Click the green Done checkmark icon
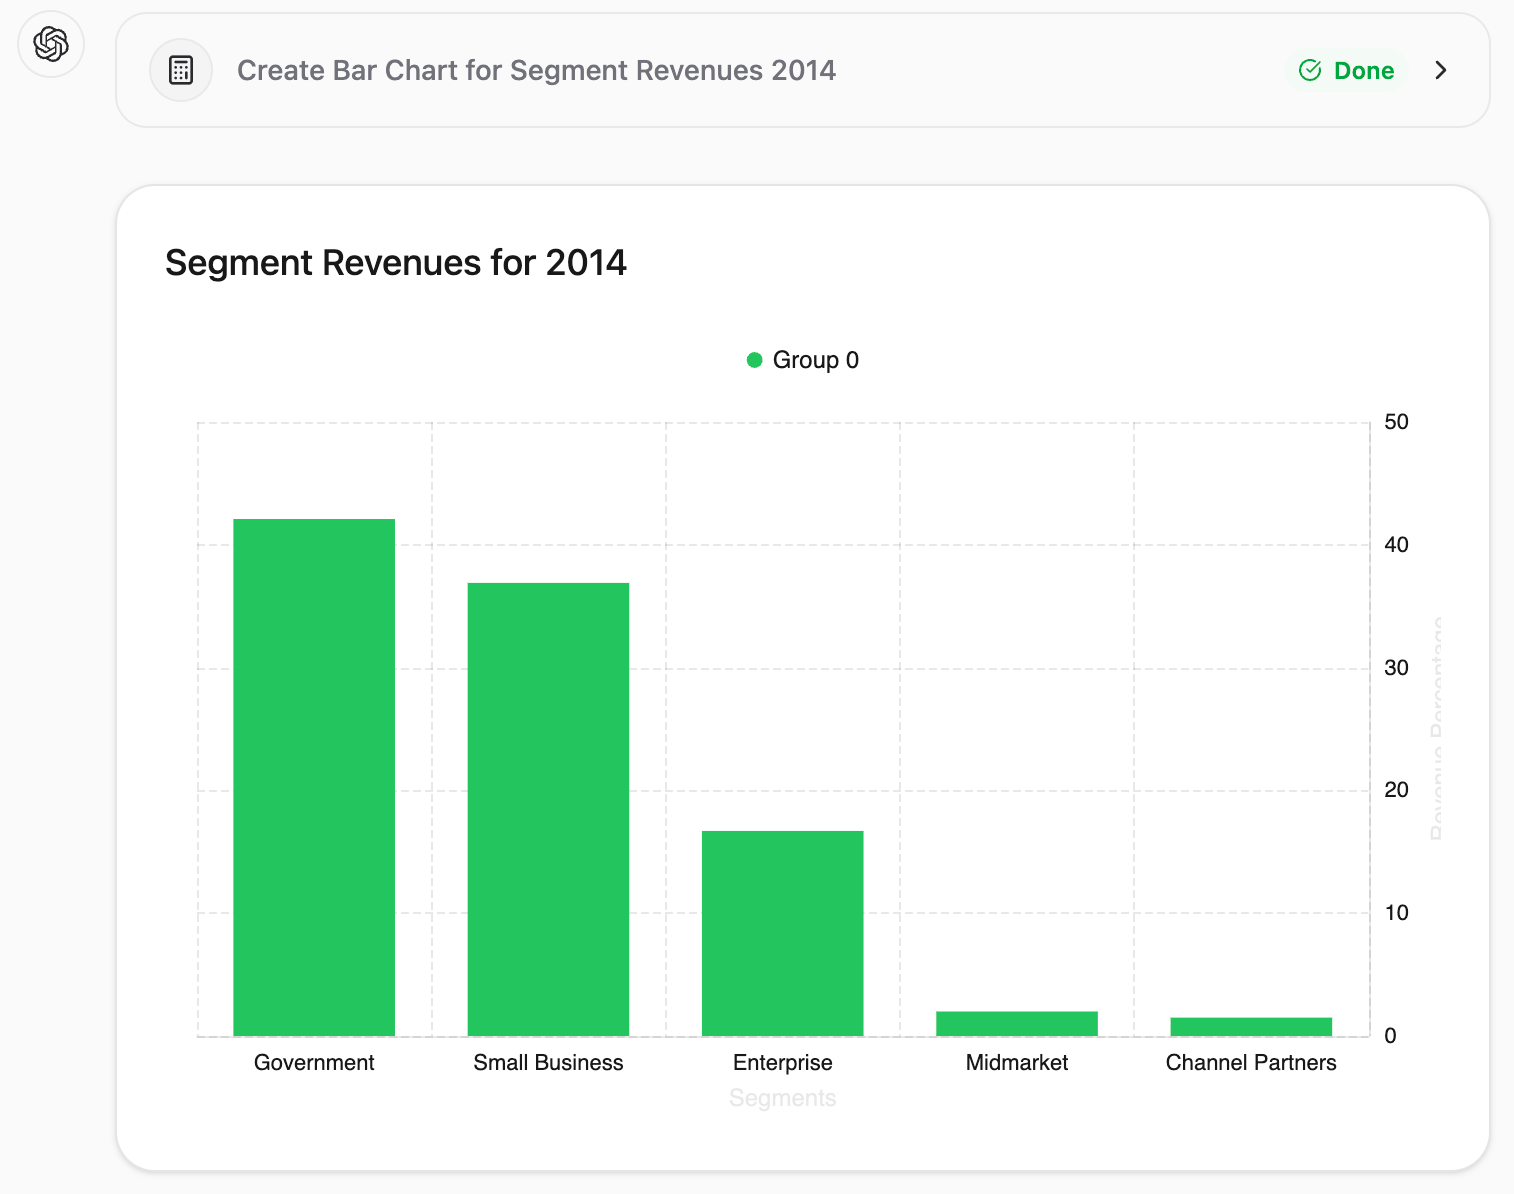Image resolution: width=1514 pixels, height=1194 pixels. point(1310,70)
